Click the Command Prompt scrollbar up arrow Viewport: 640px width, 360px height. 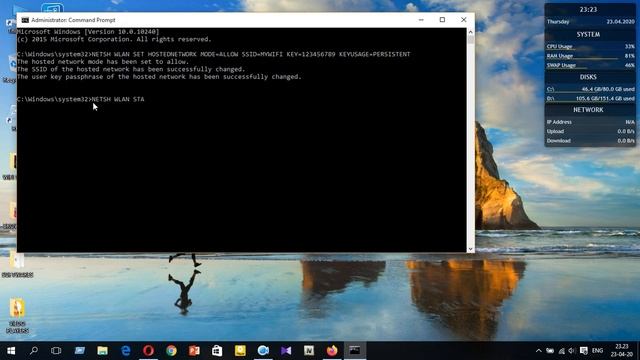471,32
